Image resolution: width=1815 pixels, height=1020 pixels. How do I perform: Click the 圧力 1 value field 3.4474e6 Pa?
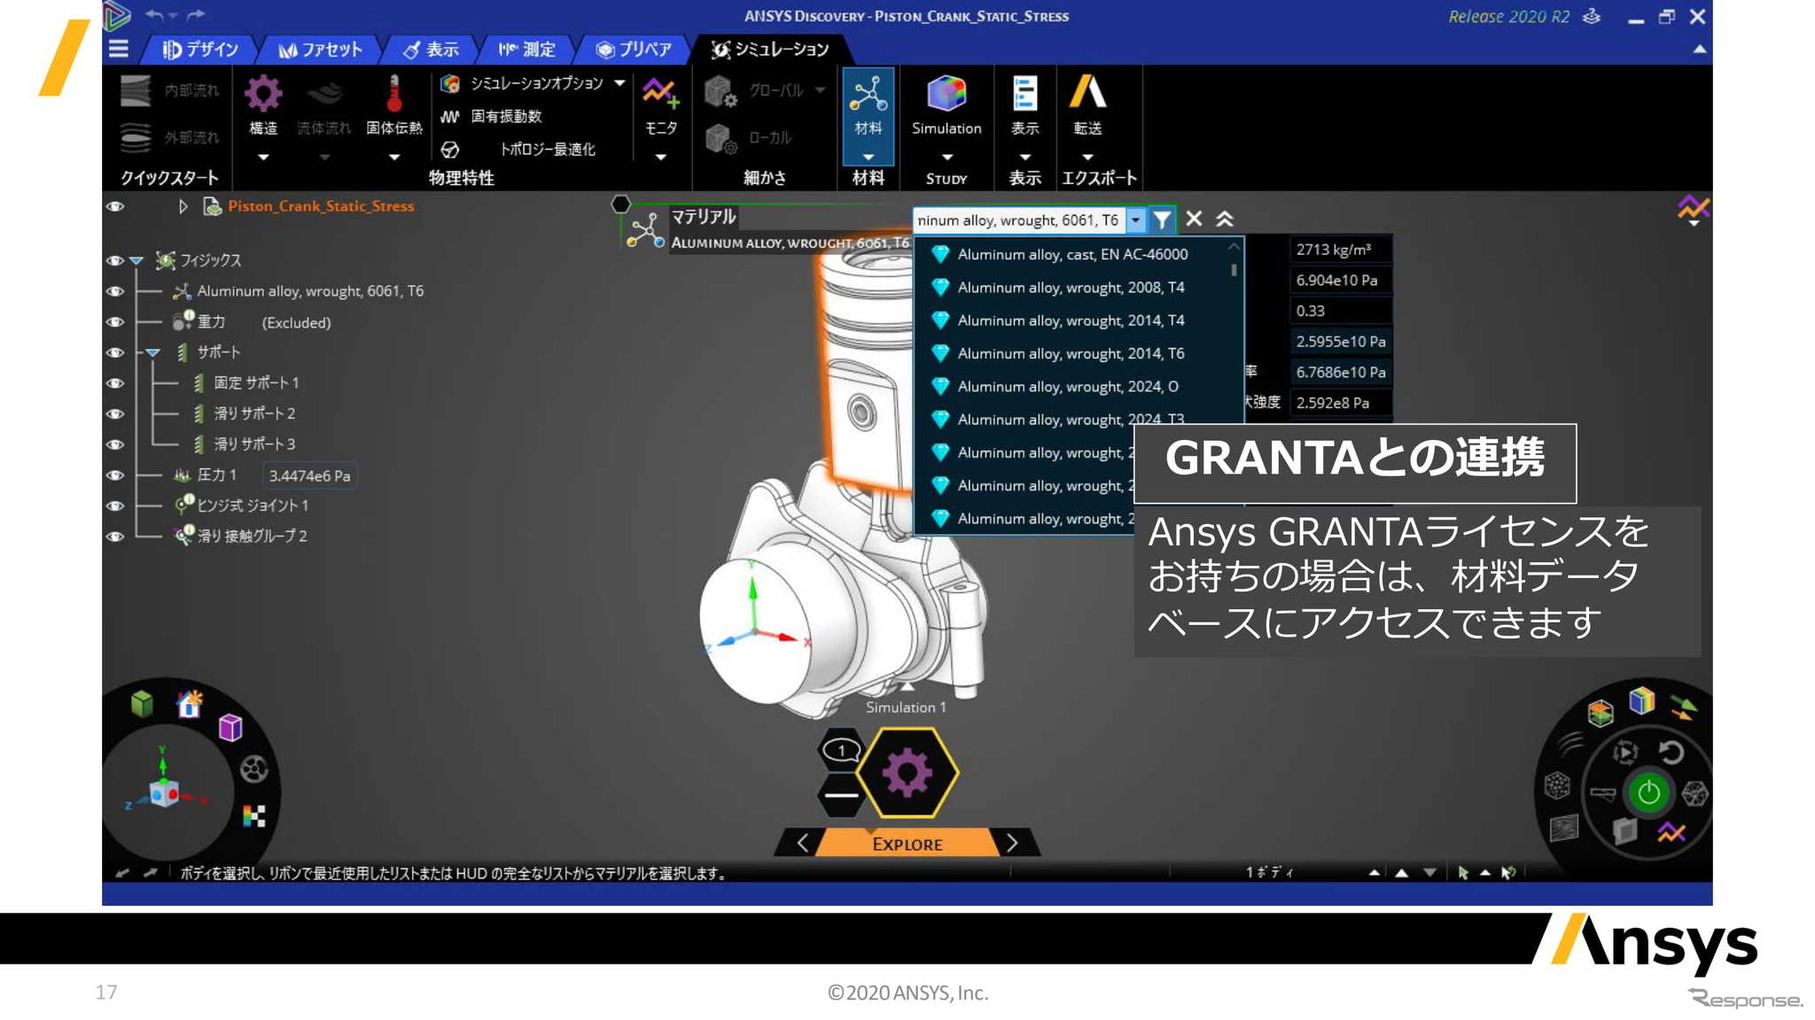coord(309,476)
